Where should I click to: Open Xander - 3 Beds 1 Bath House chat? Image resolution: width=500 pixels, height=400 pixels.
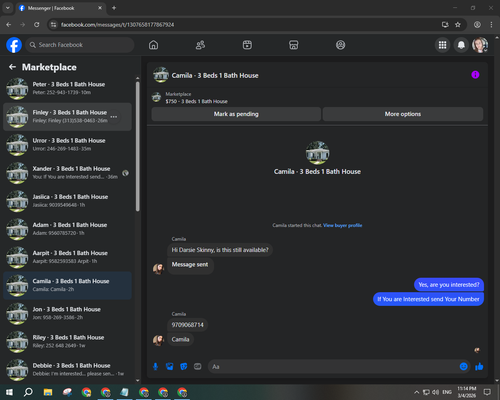tap(67, 173)
